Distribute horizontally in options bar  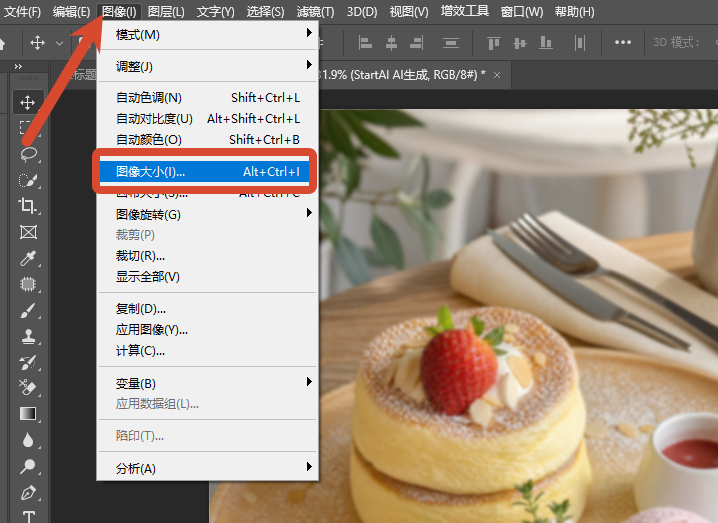[580, 43]
